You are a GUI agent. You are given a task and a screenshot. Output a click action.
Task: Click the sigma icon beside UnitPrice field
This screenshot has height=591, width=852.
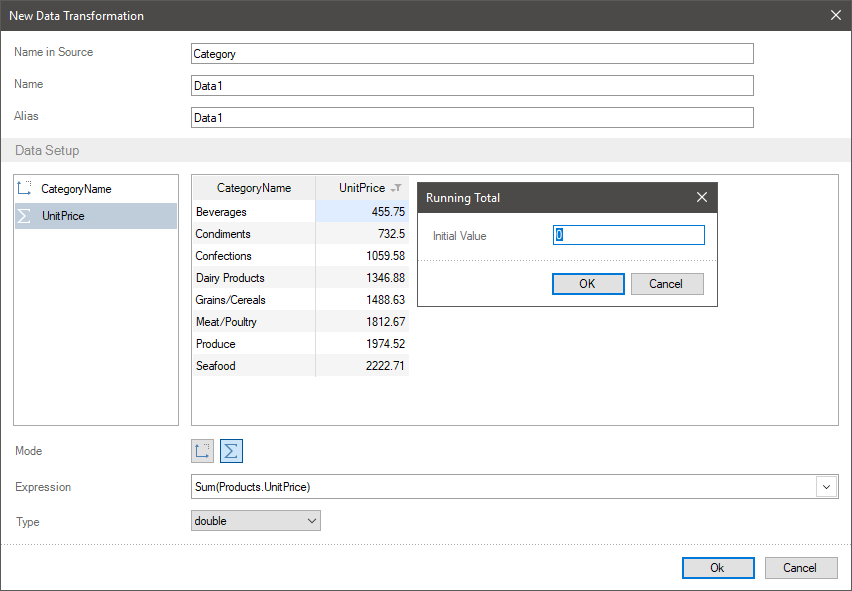point(25,216)
